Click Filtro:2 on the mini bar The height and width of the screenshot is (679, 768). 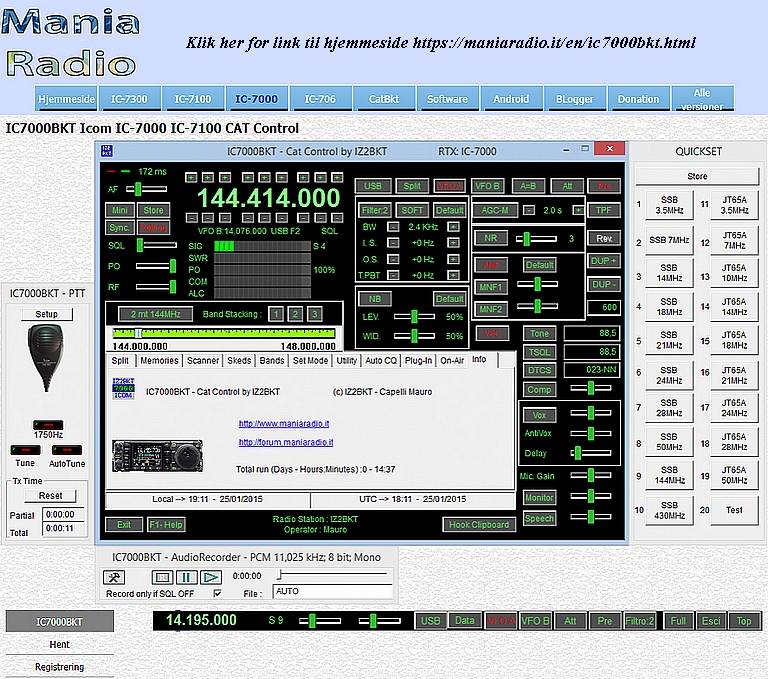pos(639,621)
